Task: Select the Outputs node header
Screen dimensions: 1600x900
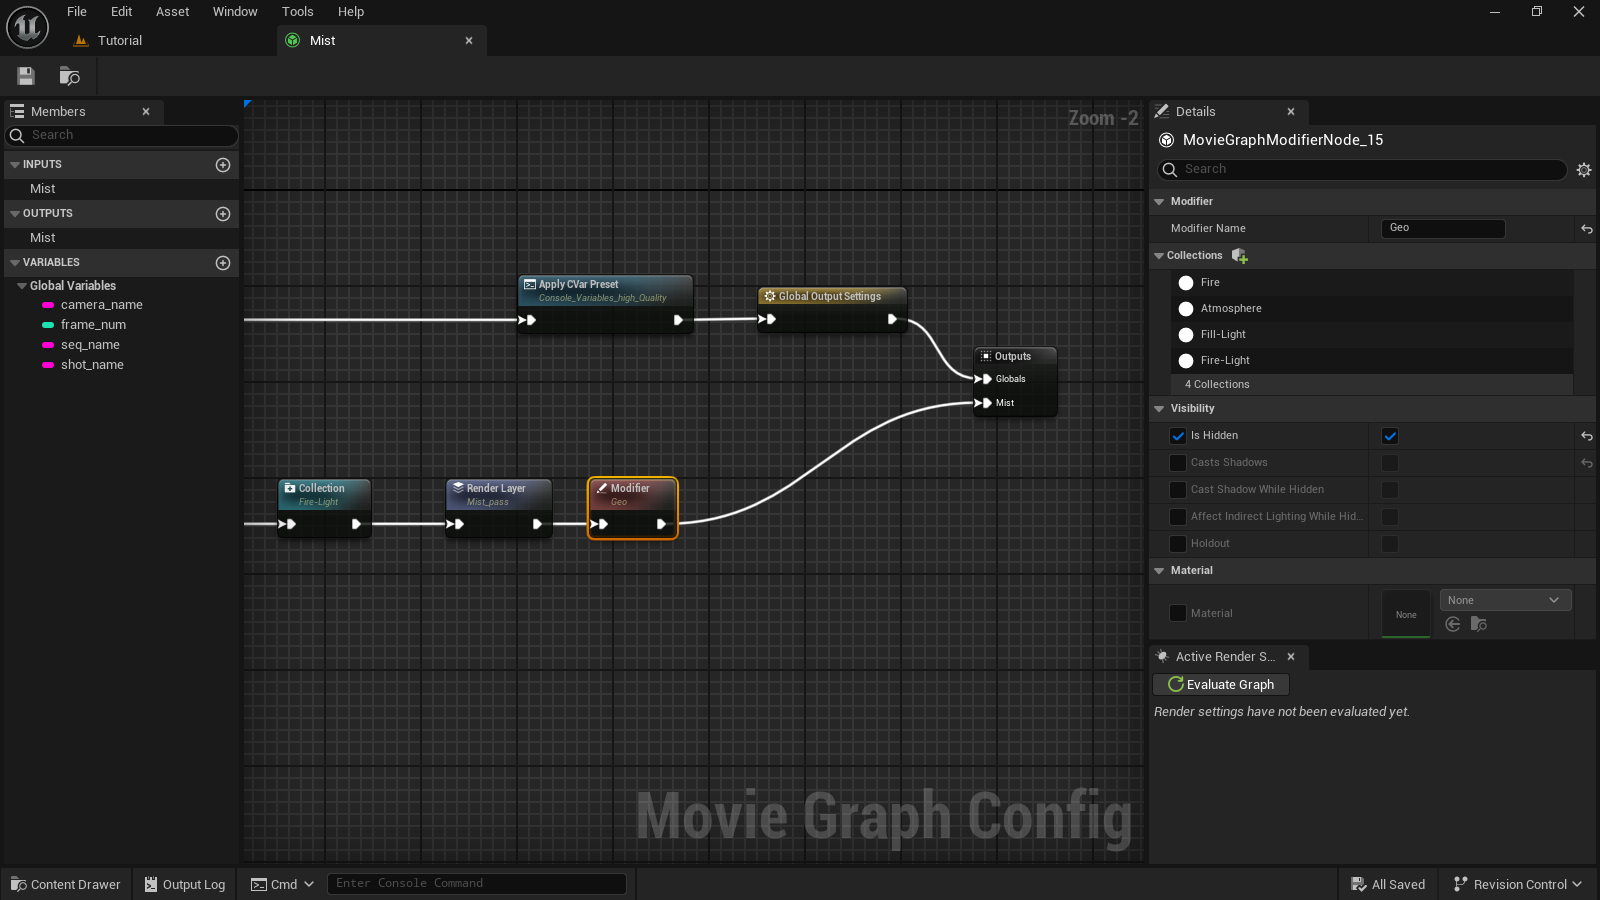Action: pos(1015,356)
